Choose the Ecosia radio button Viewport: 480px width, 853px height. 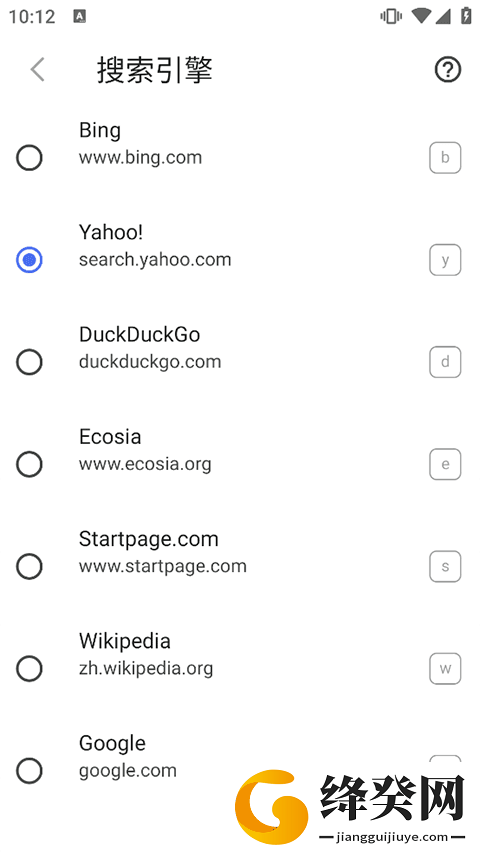(x=29, y=464)
